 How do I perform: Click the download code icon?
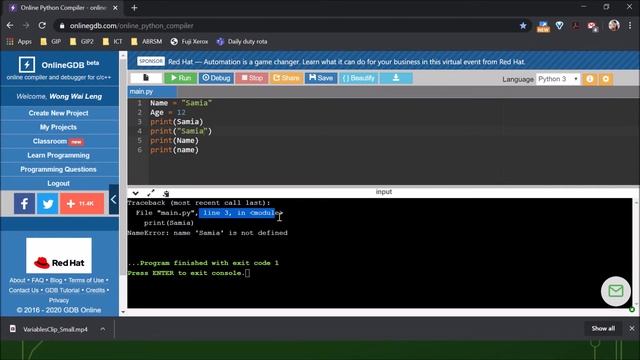[x=396, y=78]
